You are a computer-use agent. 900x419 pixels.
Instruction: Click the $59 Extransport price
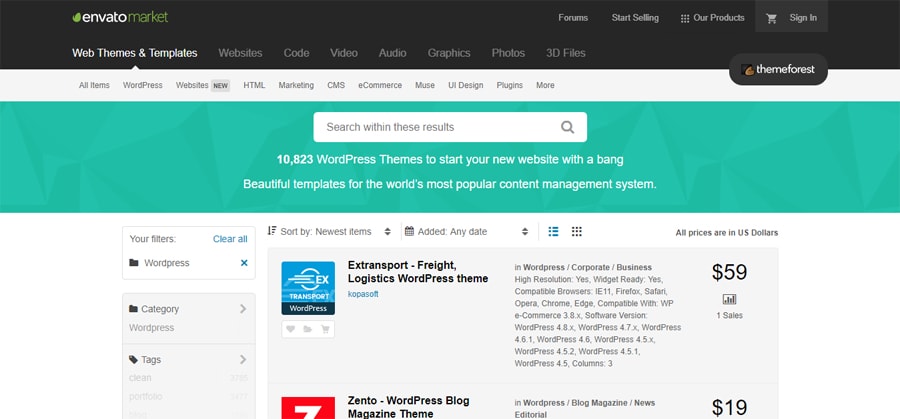click(730, 272)
